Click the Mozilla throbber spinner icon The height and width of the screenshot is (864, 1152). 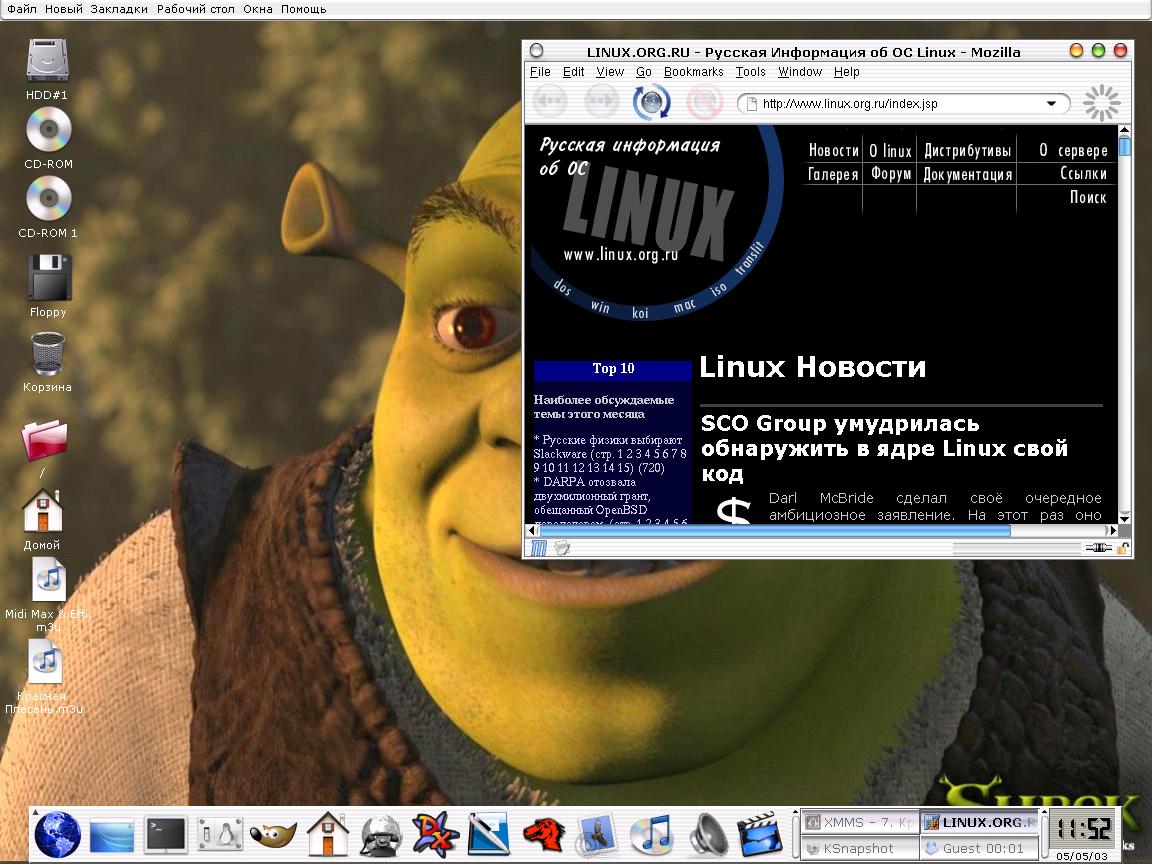click(1101, 103)
